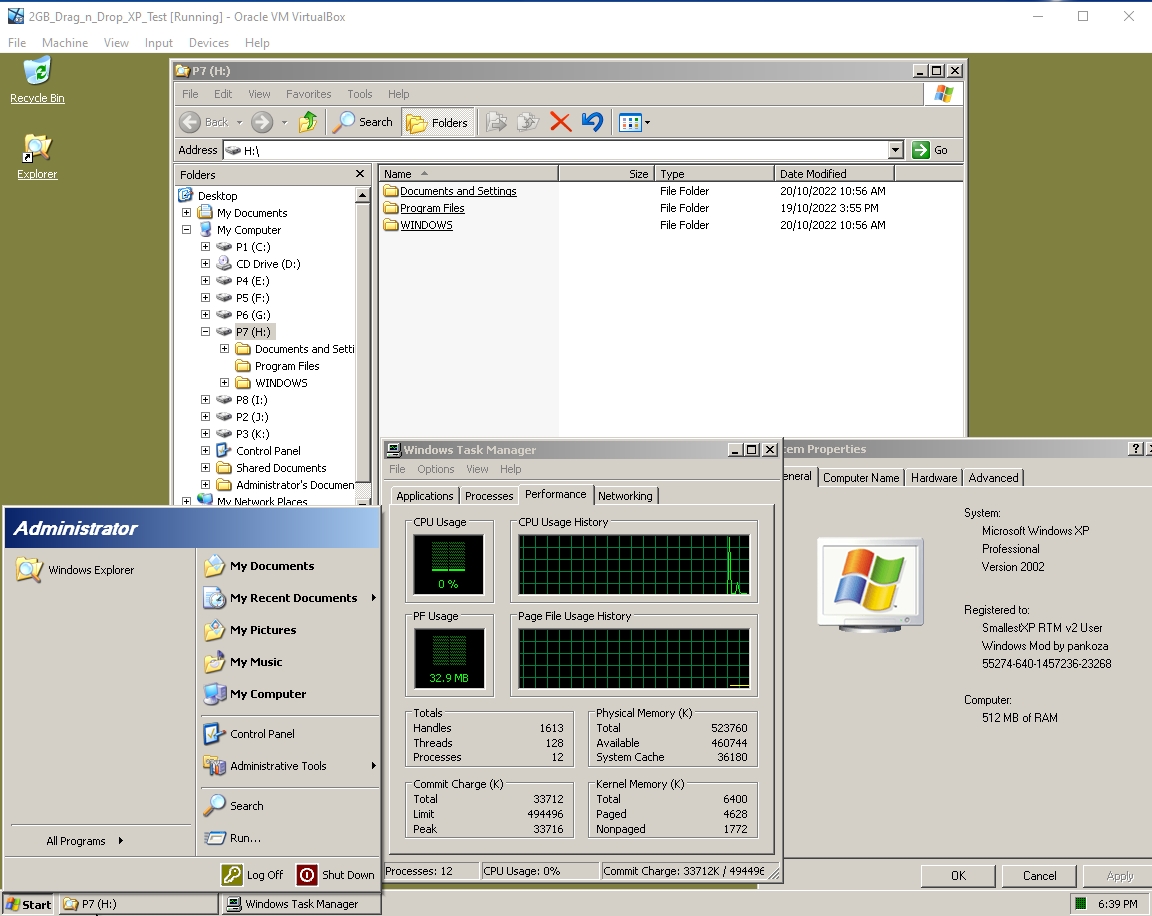1152x916 pixels.
Task: Click the Move To toolbar icon
Action: point(497,122)
